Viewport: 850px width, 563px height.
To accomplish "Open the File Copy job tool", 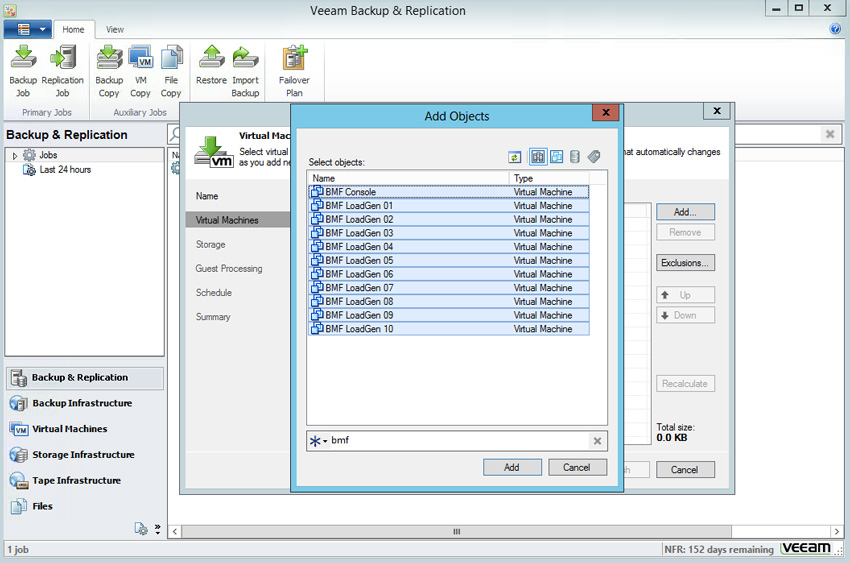I will coord(171,56).
